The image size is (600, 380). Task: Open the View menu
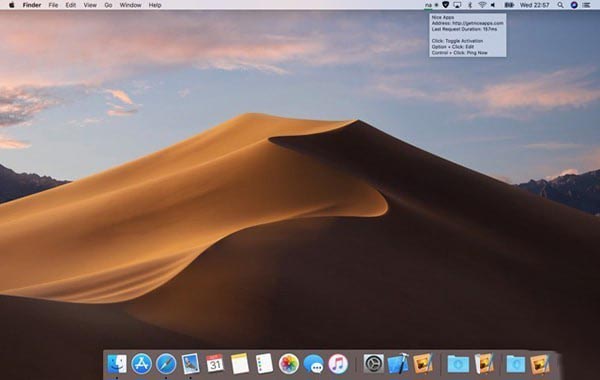point(90,5)
